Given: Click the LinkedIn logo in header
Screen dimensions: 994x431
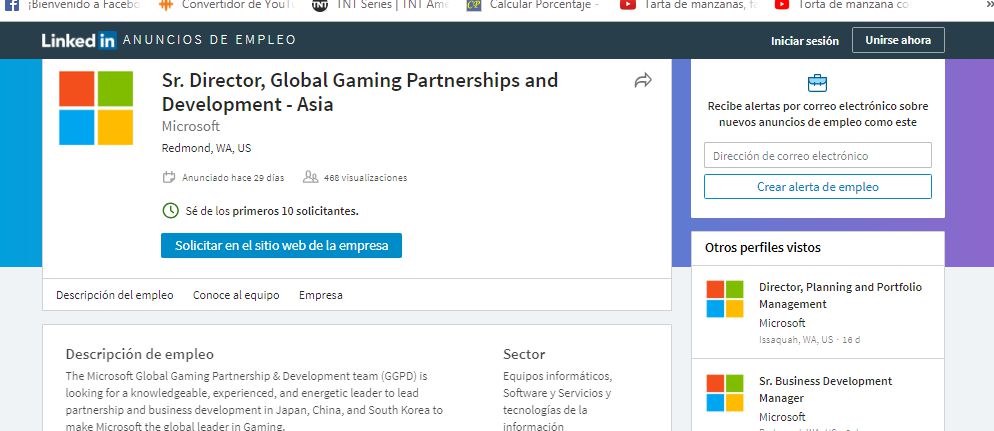Looking at the screenshot, I should tap(78, 41).
